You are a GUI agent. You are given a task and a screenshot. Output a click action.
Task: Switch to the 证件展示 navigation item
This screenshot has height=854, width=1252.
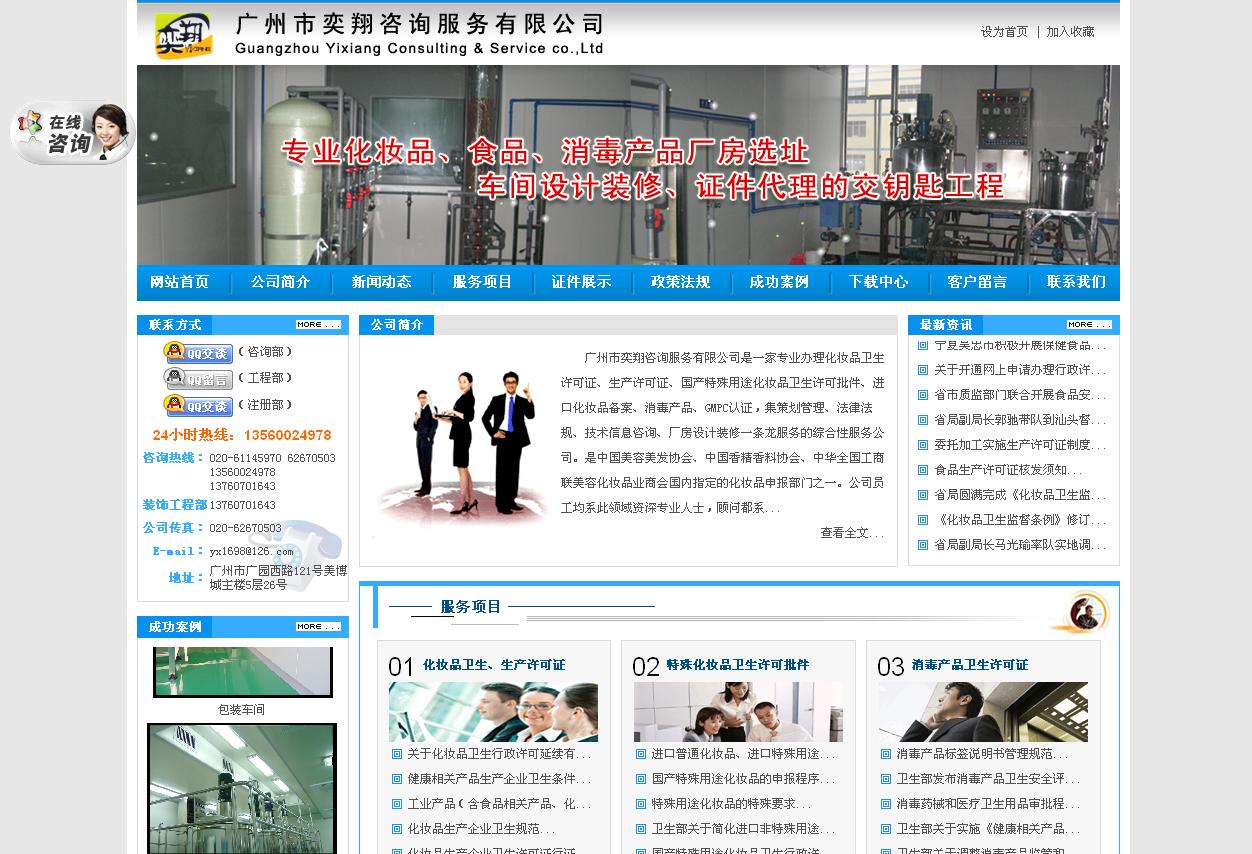click(582, 282)
